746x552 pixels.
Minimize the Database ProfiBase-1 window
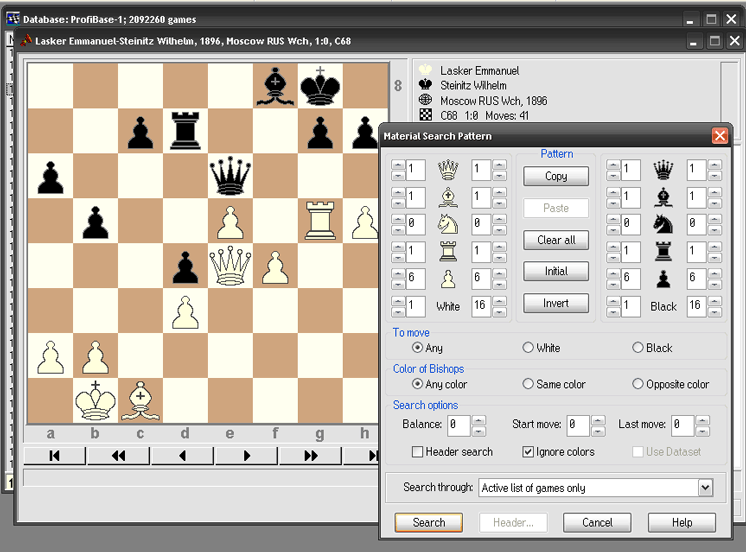coord(690,20)
